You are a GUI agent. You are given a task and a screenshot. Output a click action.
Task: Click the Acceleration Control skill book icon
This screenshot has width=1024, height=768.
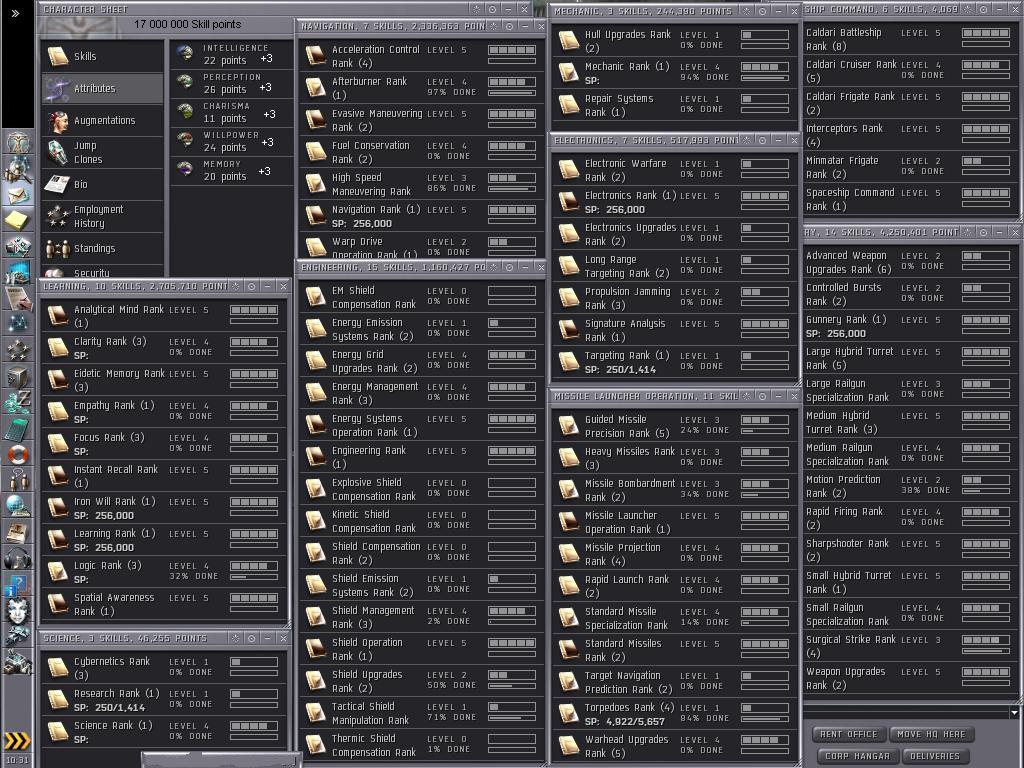[x=316, y=56]
